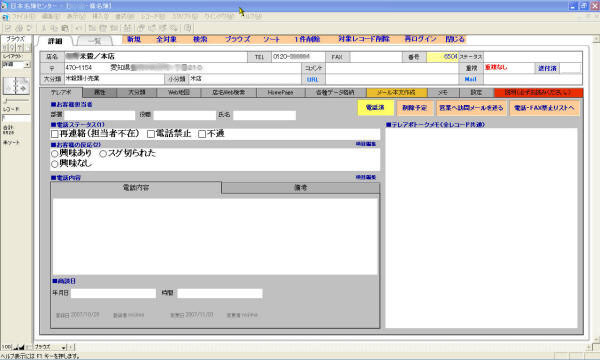Viewport: 600px width, 360px height.
Task: Switch to the 詳細 tab
Action: pos(55,41)
